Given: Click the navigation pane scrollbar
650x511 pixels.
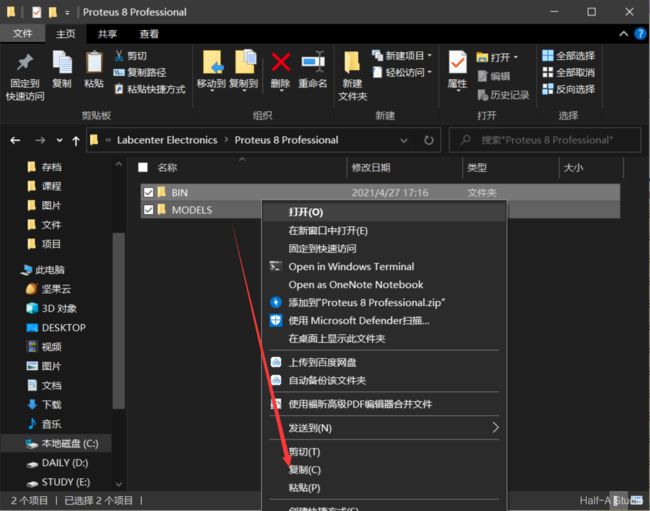Looking at the screenshot, I should 119,321.
